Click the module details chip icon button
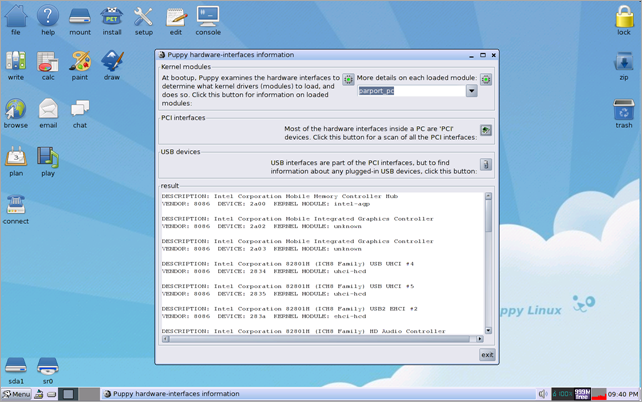642x402 pixels. tap(486, 79)
